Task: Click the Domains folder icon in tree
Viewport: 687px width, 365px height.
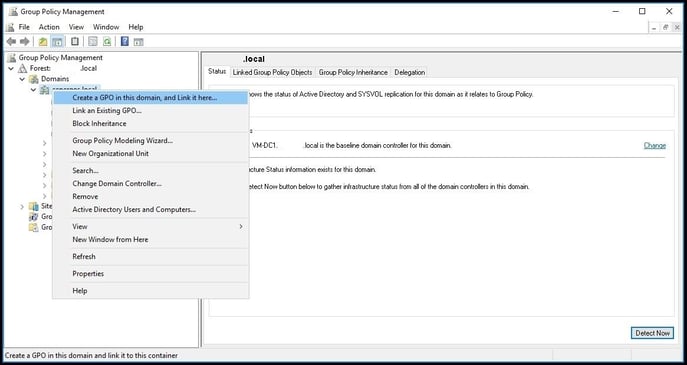Action: tap(34, 79)
